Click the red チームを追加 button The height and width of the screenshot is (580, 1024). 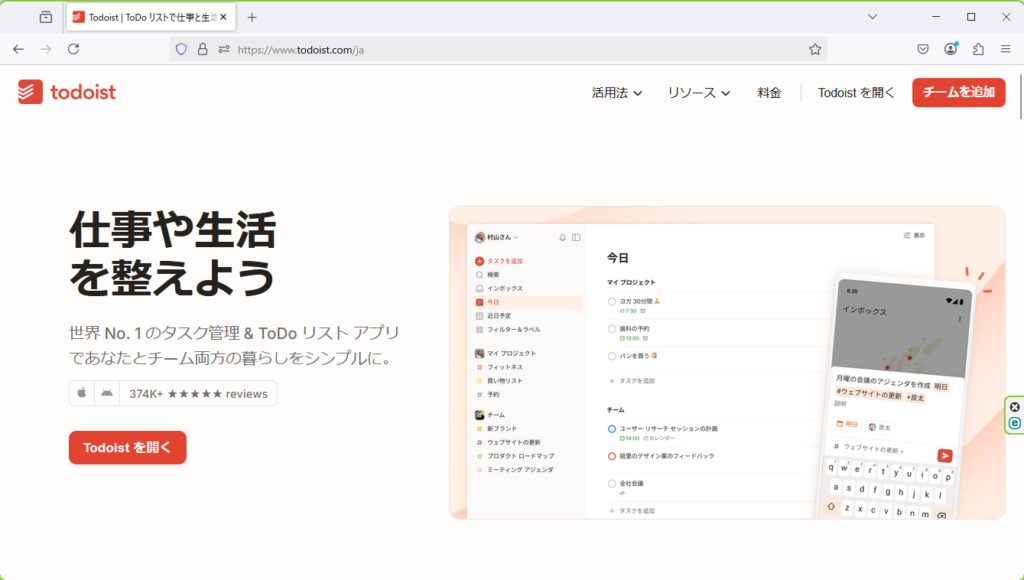click(958, 92)
